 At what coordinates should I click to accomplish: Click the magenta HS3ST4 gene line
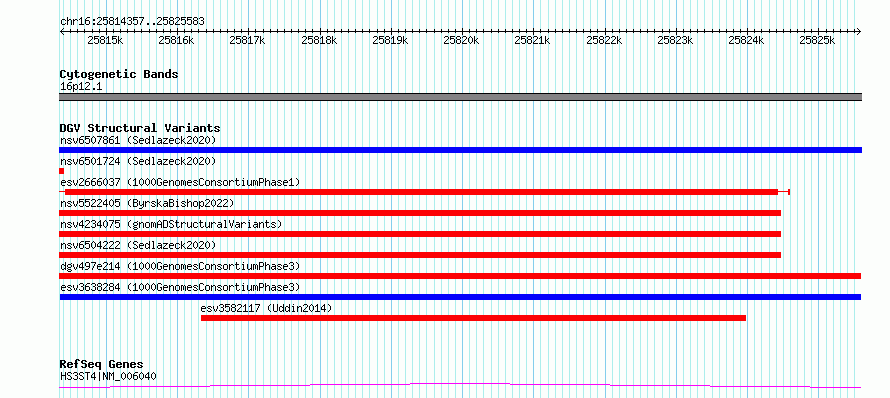pos(460,386)
